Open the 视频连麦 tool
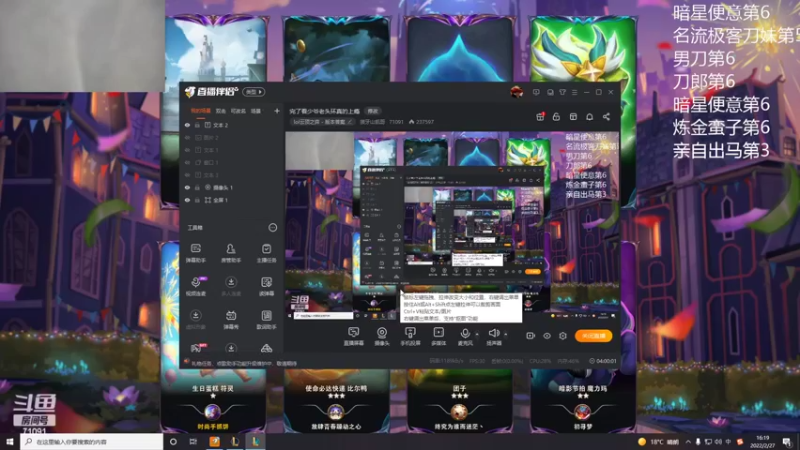 coord(195,286)
